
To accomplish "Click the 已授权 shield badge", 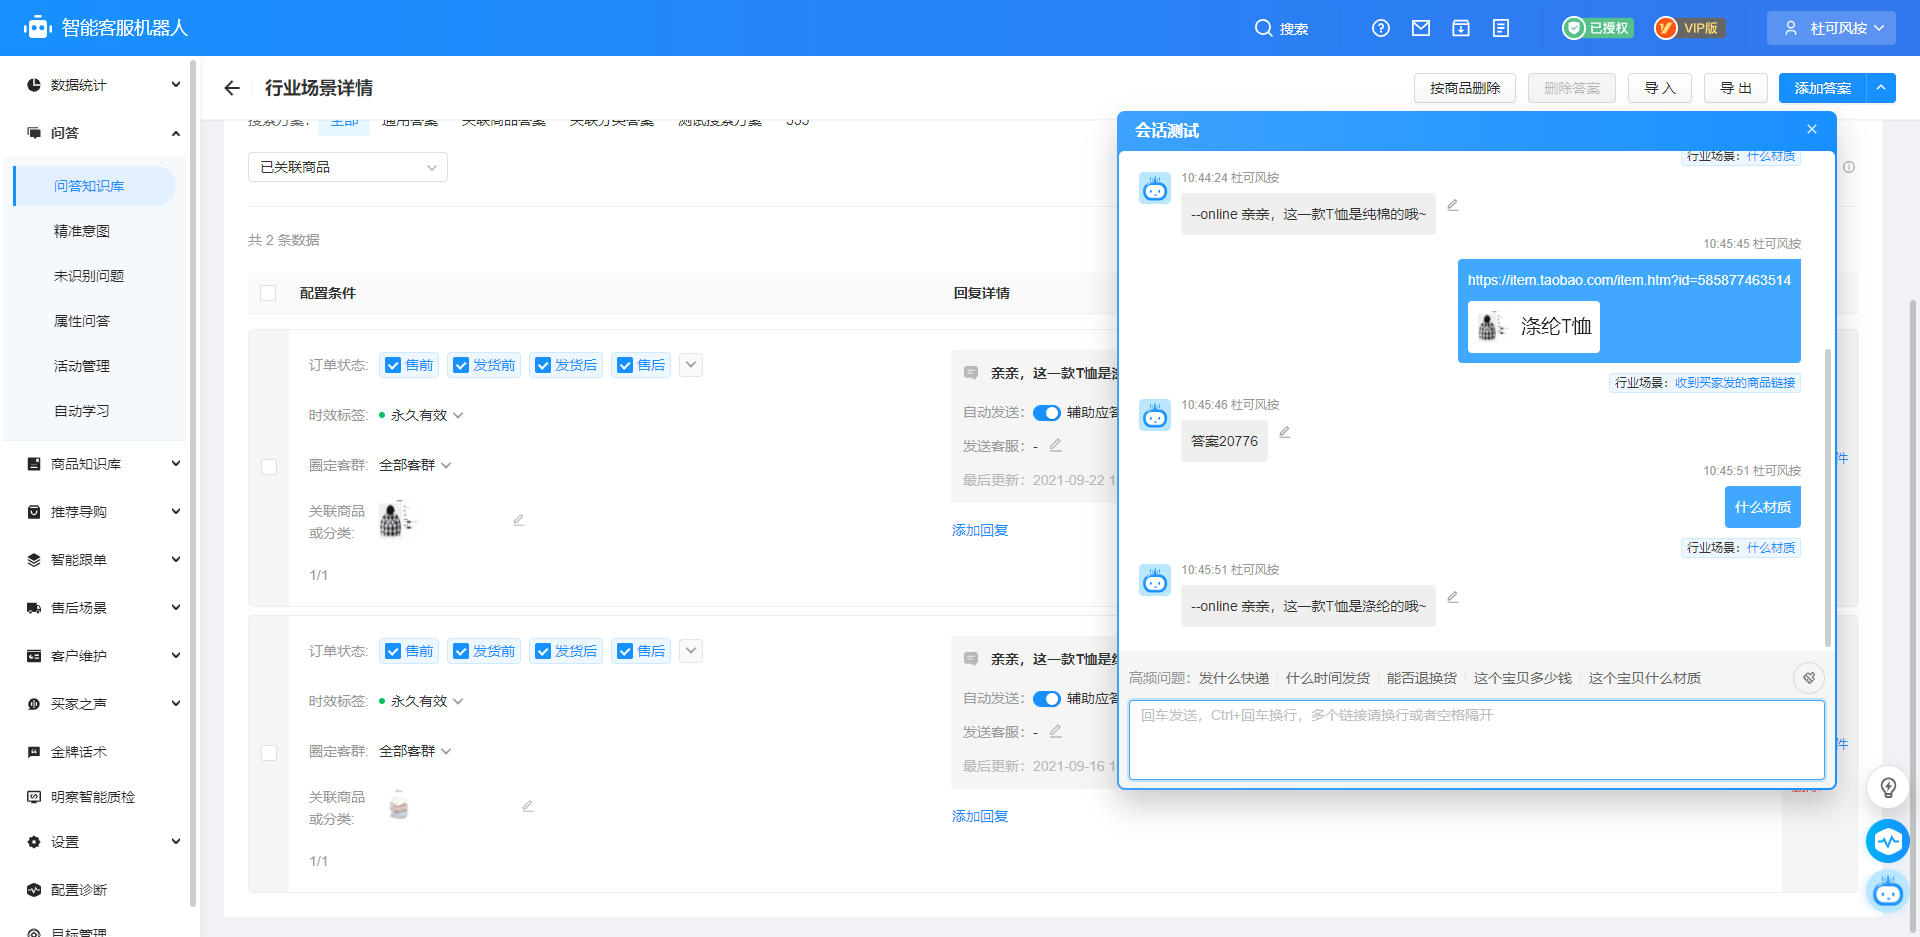I will [1598, 28].
